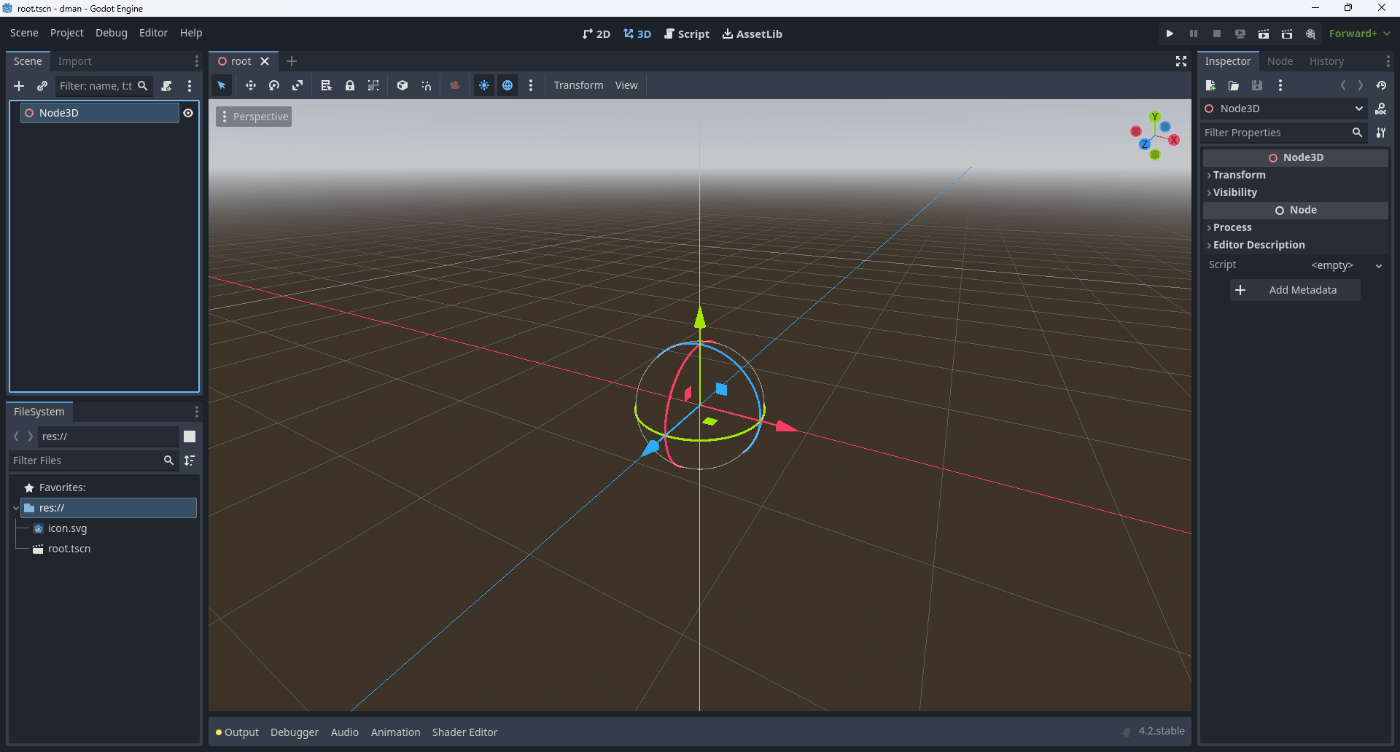
Task: Open documentation DOC icon
Action: [1381, 109]
